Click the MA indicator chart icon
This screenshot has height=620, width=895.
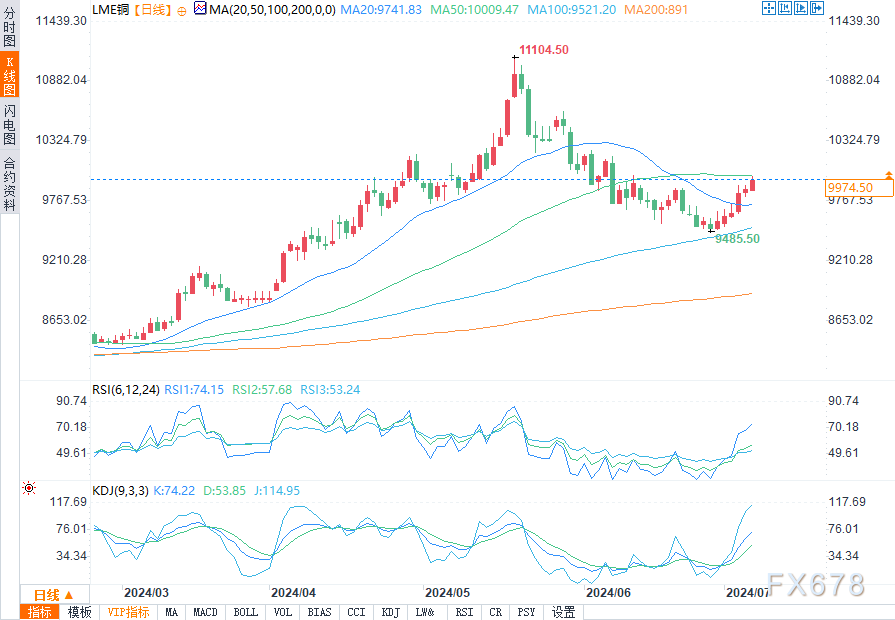(200, 9)
